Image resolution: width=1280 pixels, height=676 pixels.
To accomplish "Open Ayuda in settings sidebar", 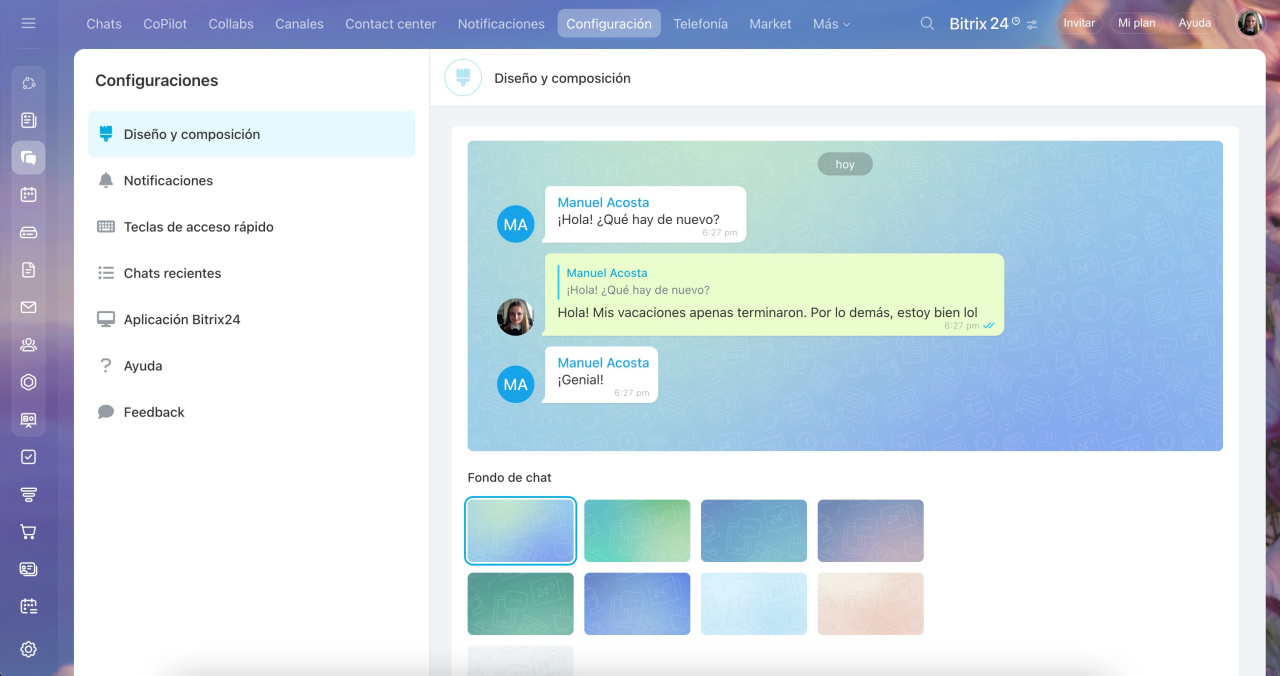I will (251, 366).
